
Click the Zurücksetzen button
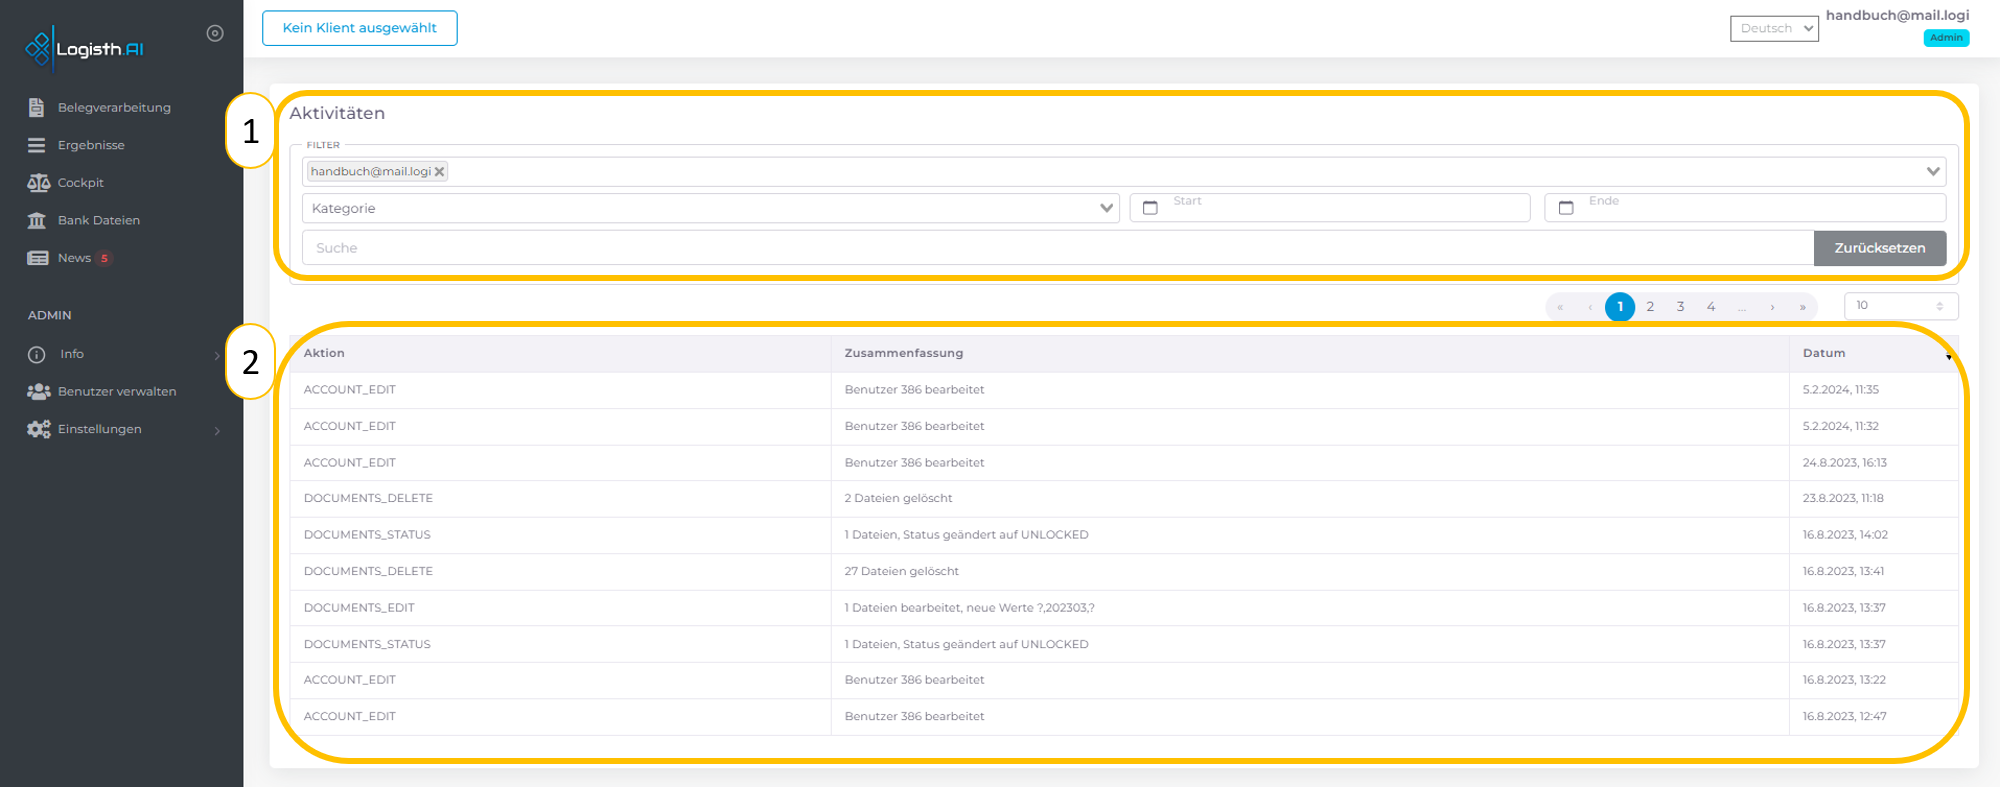point(1880,248)
